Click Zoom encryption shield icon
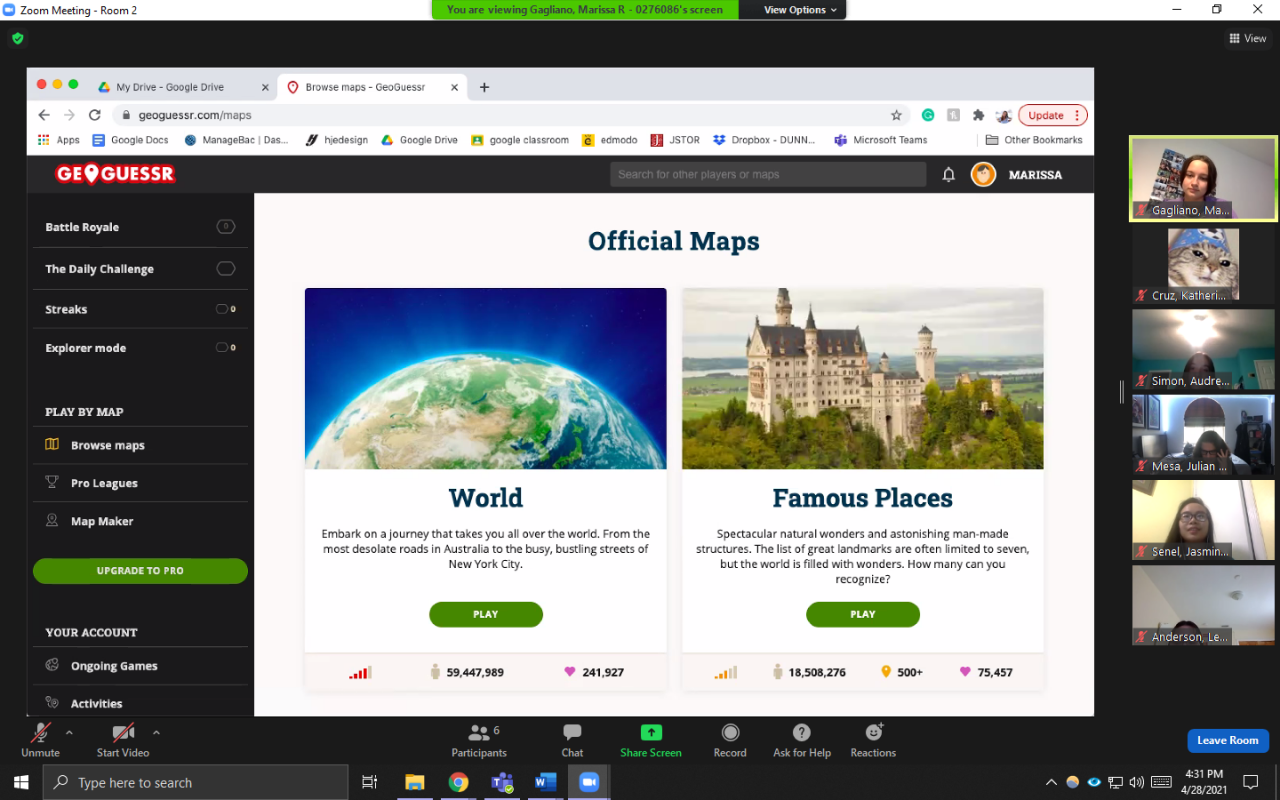Viewport: 1280px width, 800px height. [17, 39]
